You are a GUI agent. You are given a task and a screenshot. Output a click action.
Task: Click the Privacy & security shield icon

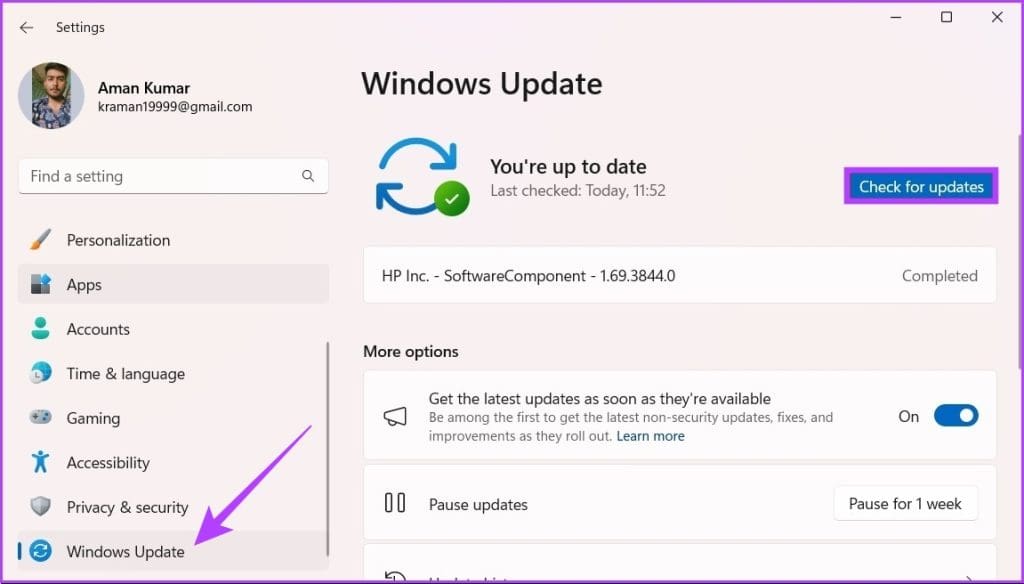coord(40,507)
